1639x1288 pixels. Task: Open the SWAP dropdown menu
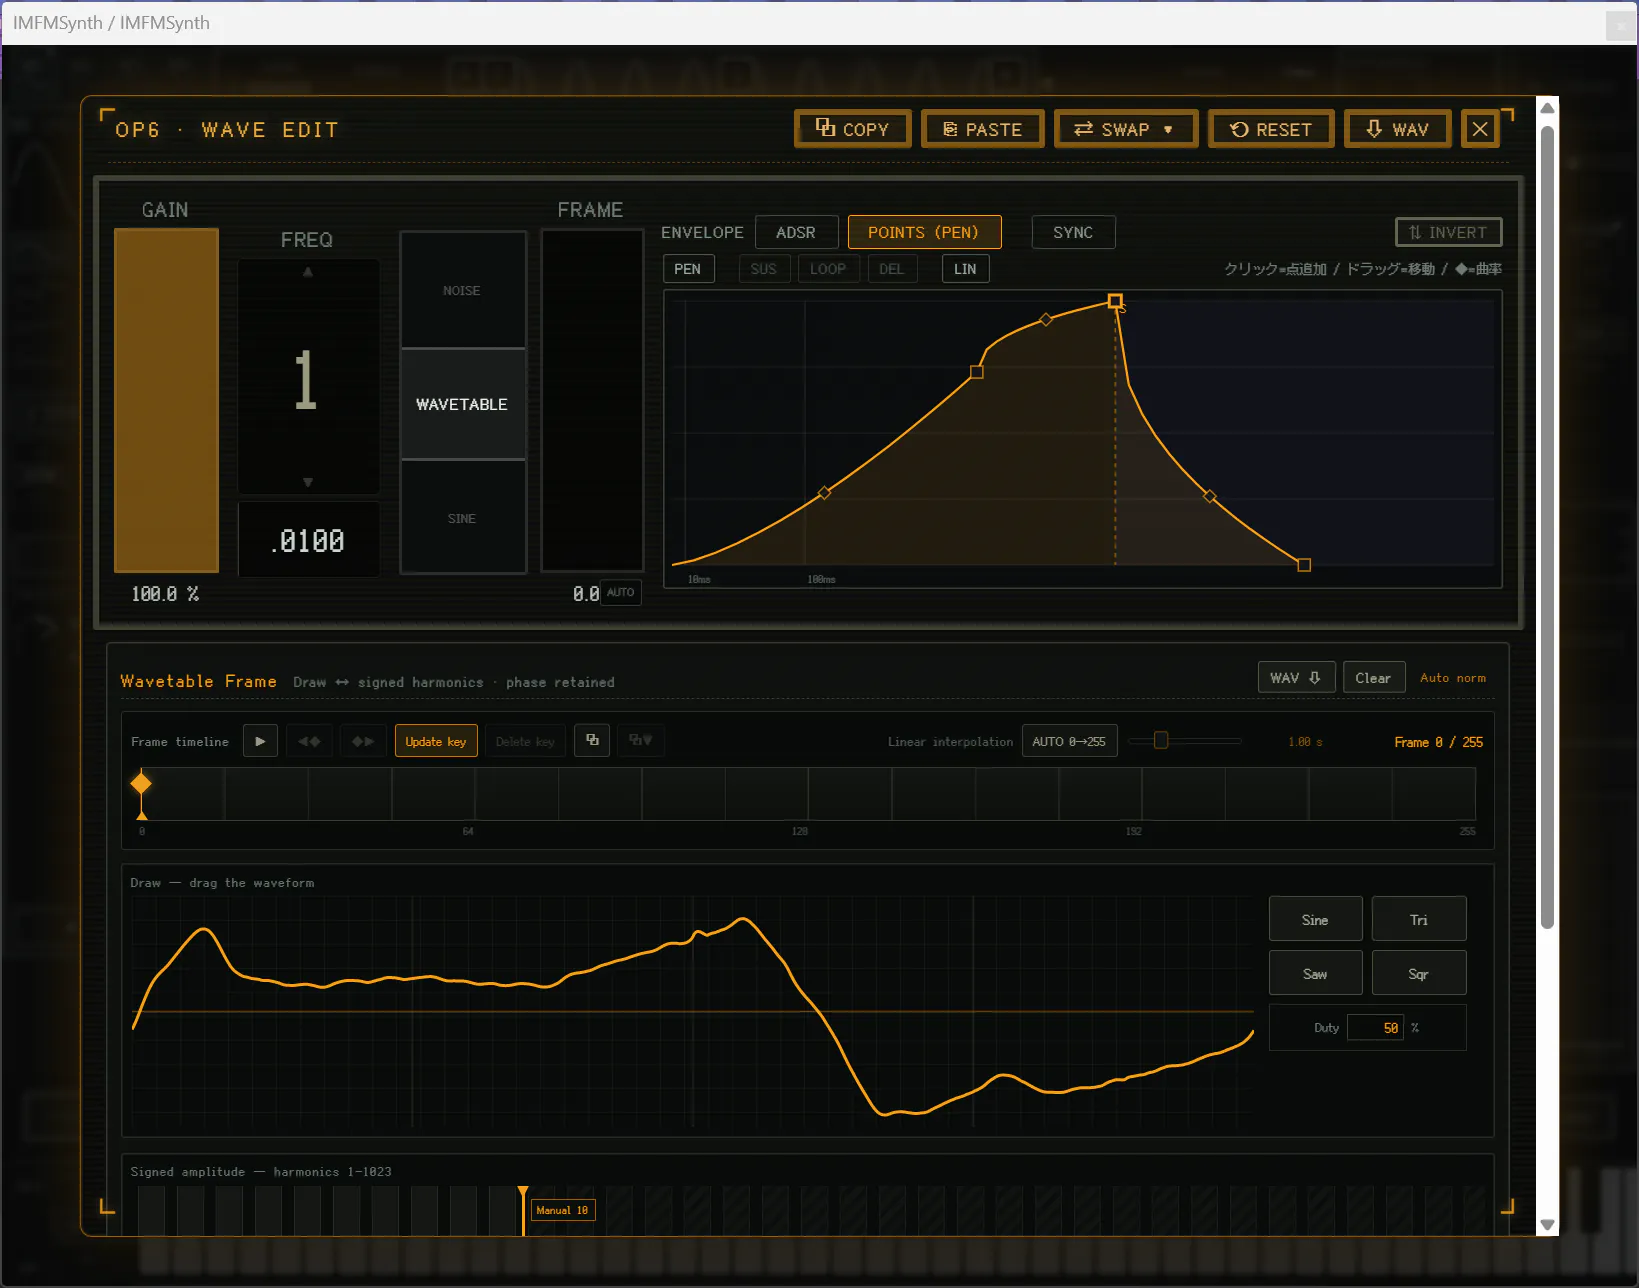click(1125, 129)
